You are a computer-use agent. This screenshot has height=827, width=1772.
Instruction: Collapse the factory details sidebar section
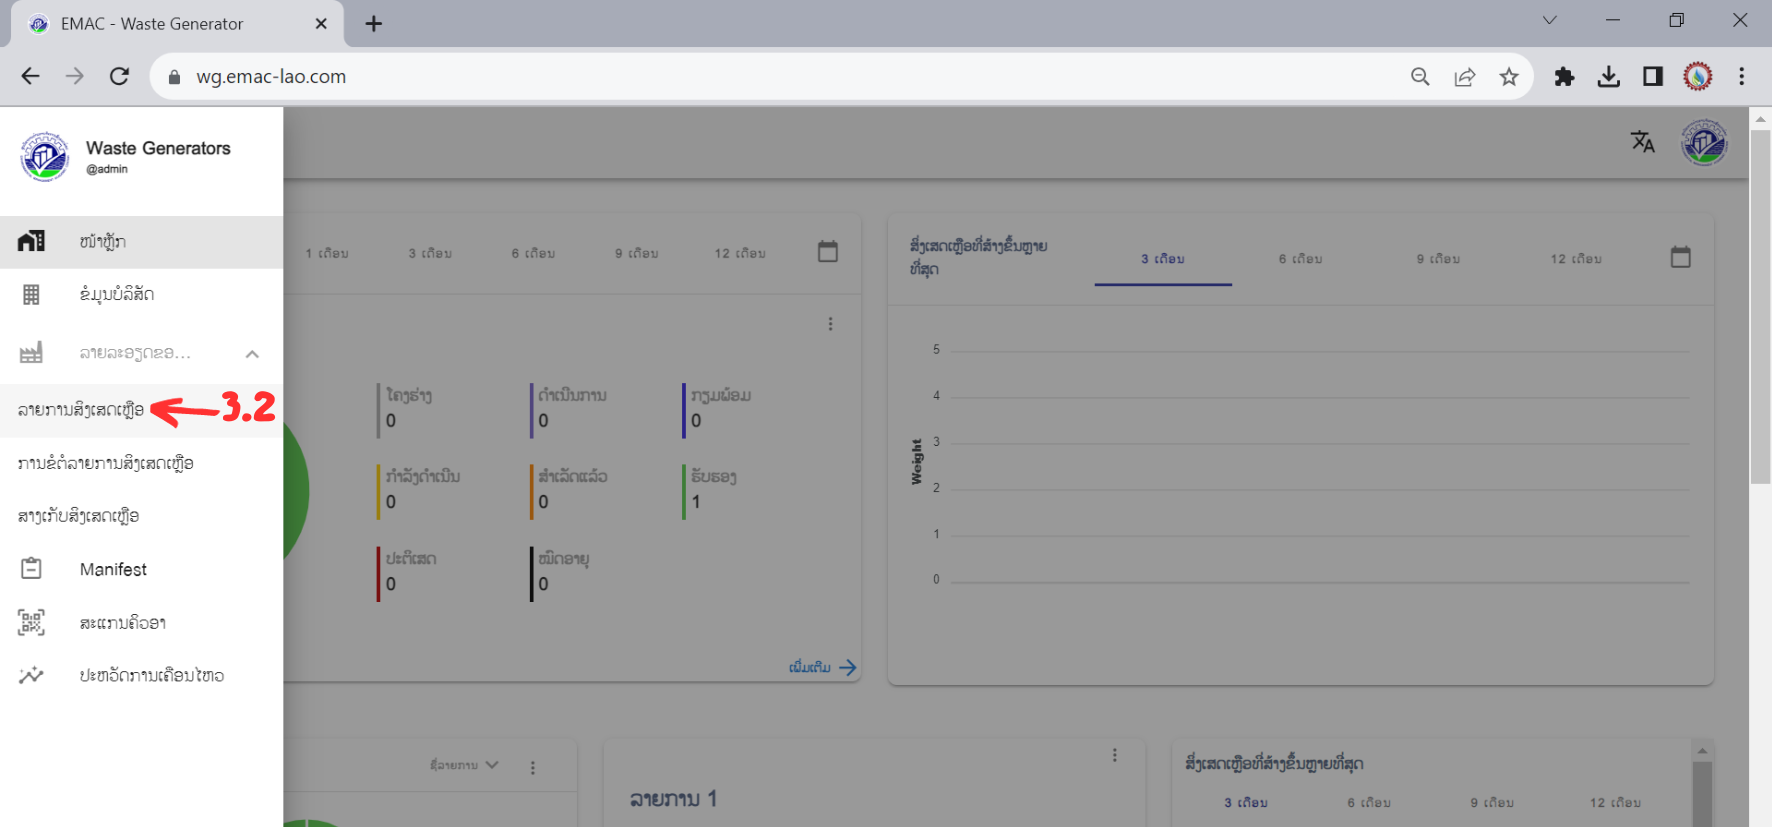[x=252, y=353]
